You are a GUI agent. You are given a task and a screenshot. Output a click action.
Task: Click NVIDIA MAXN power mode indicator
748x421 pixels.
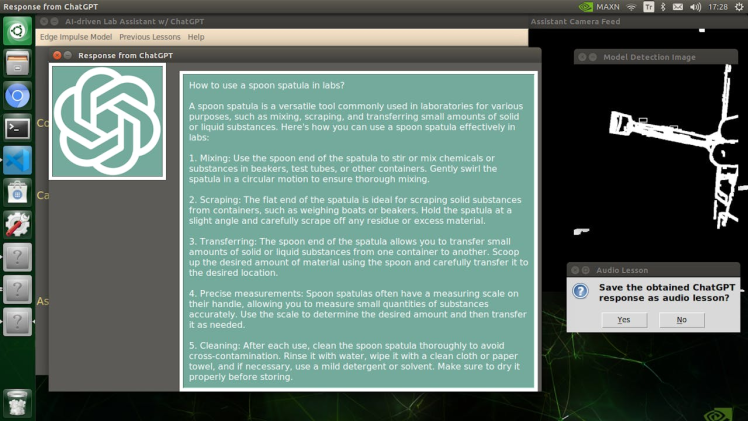pos(599,7)
